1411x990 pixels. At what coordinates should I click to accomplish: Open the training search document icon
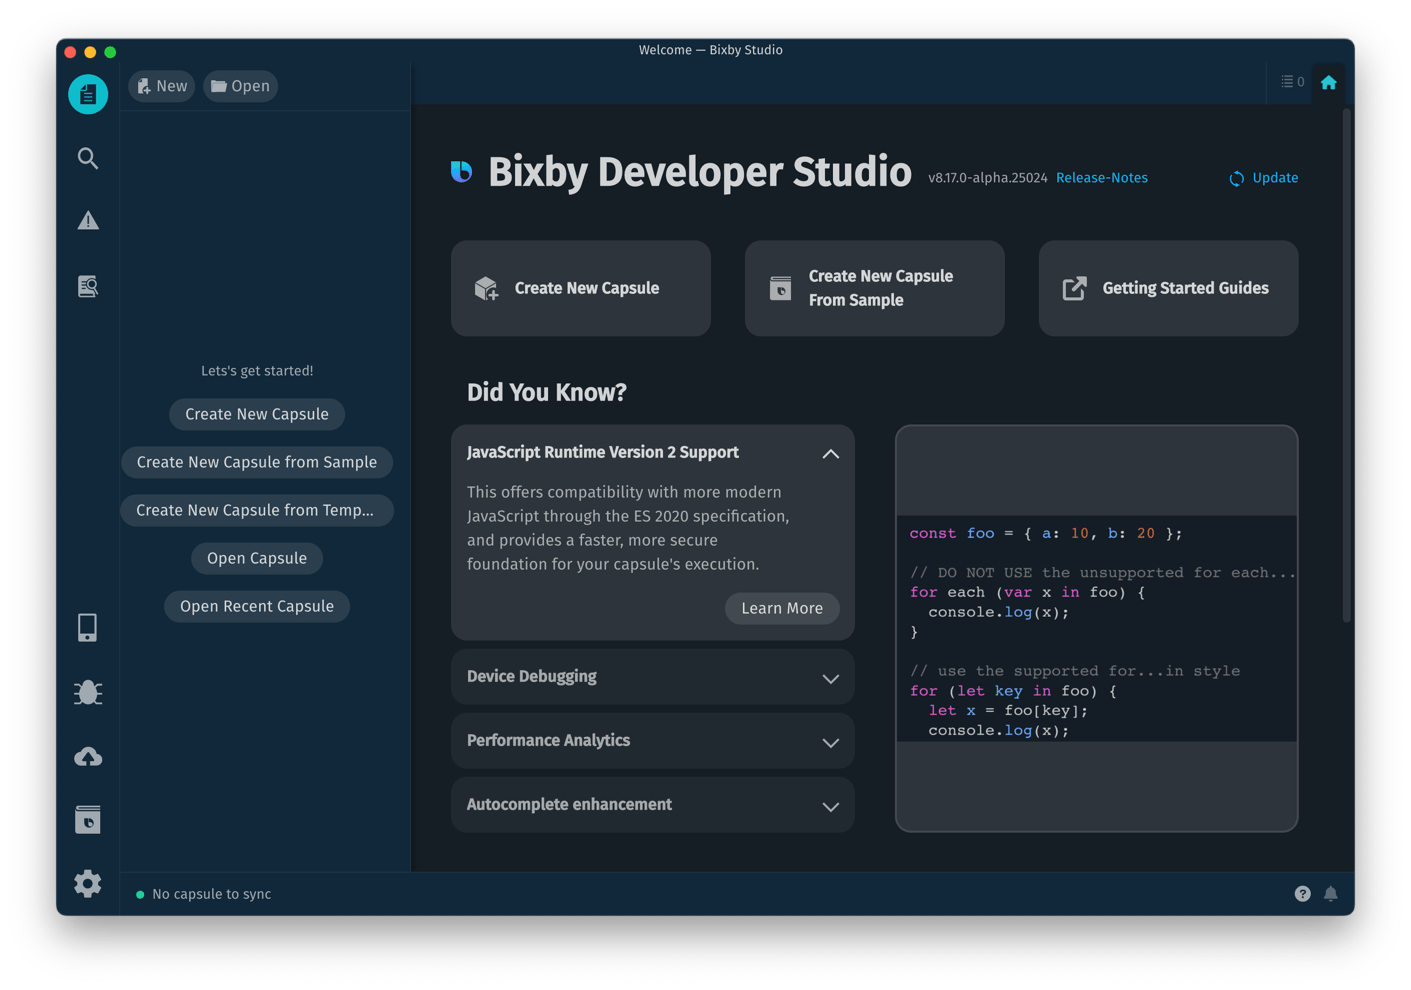click(x=88, y=286)
